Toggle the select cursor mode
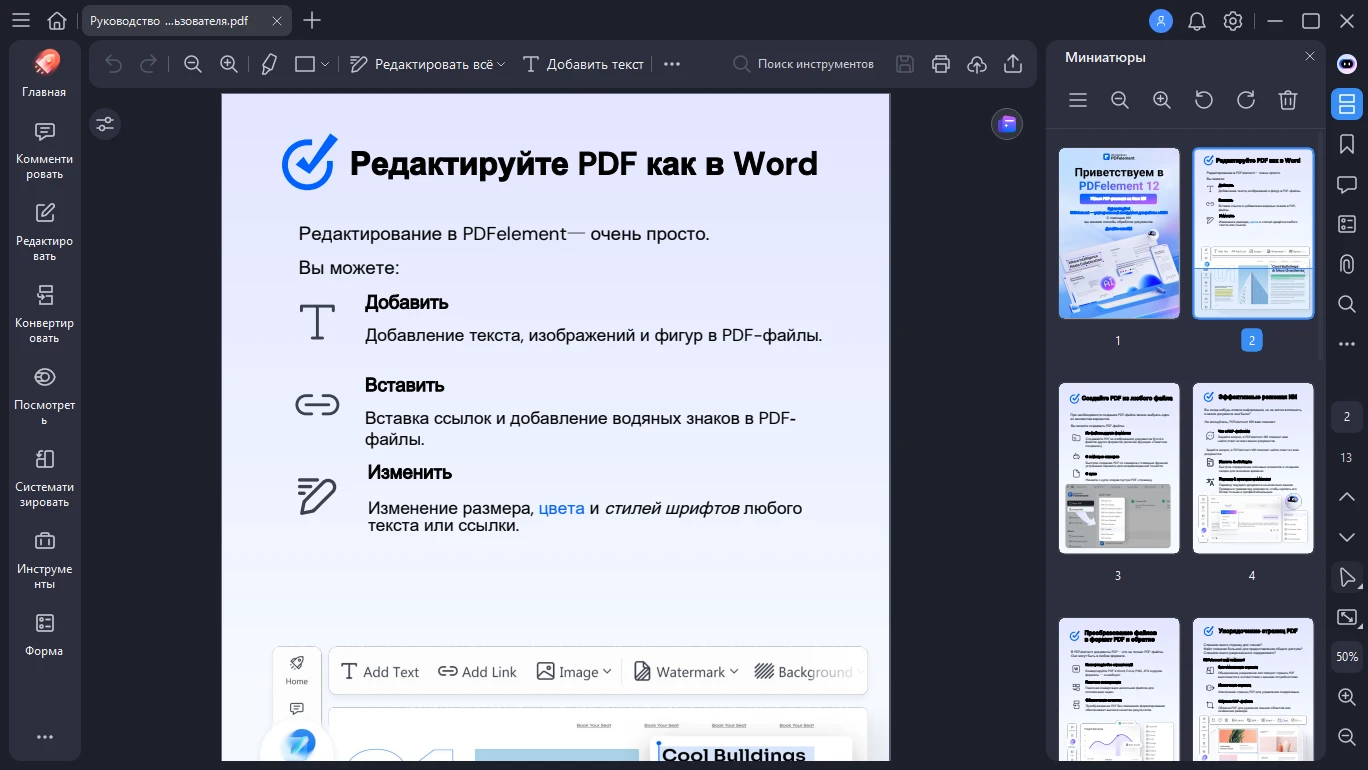1368x770 pixels. click(x=1347, y=577)
